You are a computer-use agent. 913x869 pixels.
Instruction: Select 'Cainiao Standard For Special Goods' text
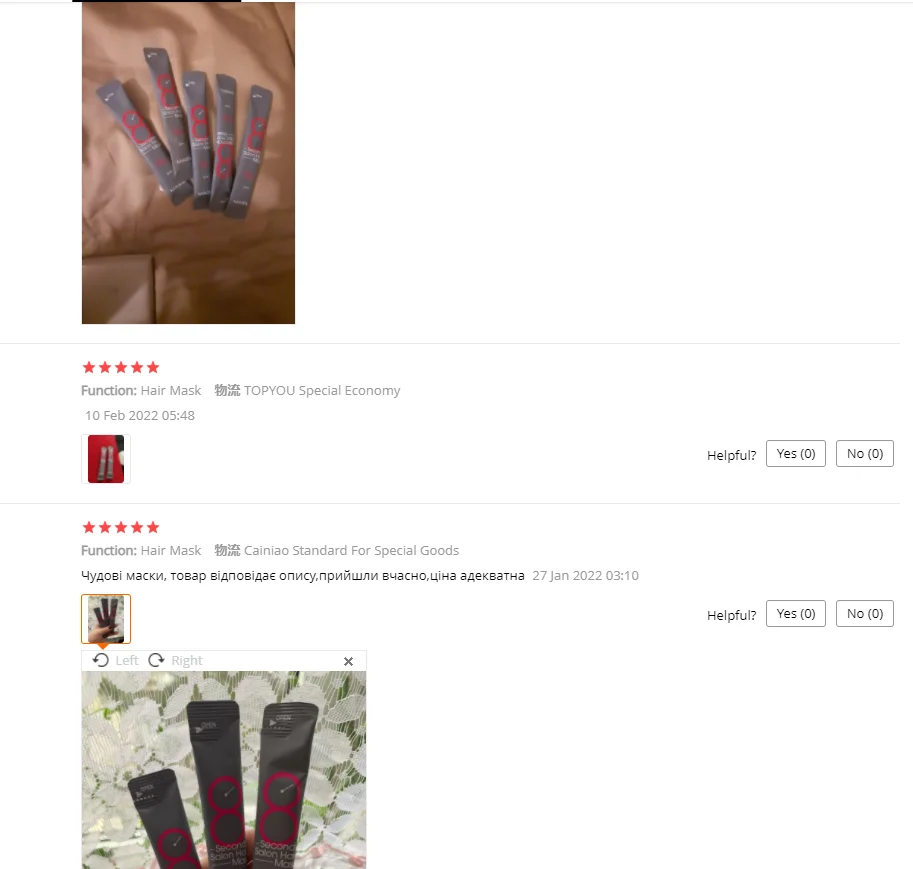click(352, 550)
